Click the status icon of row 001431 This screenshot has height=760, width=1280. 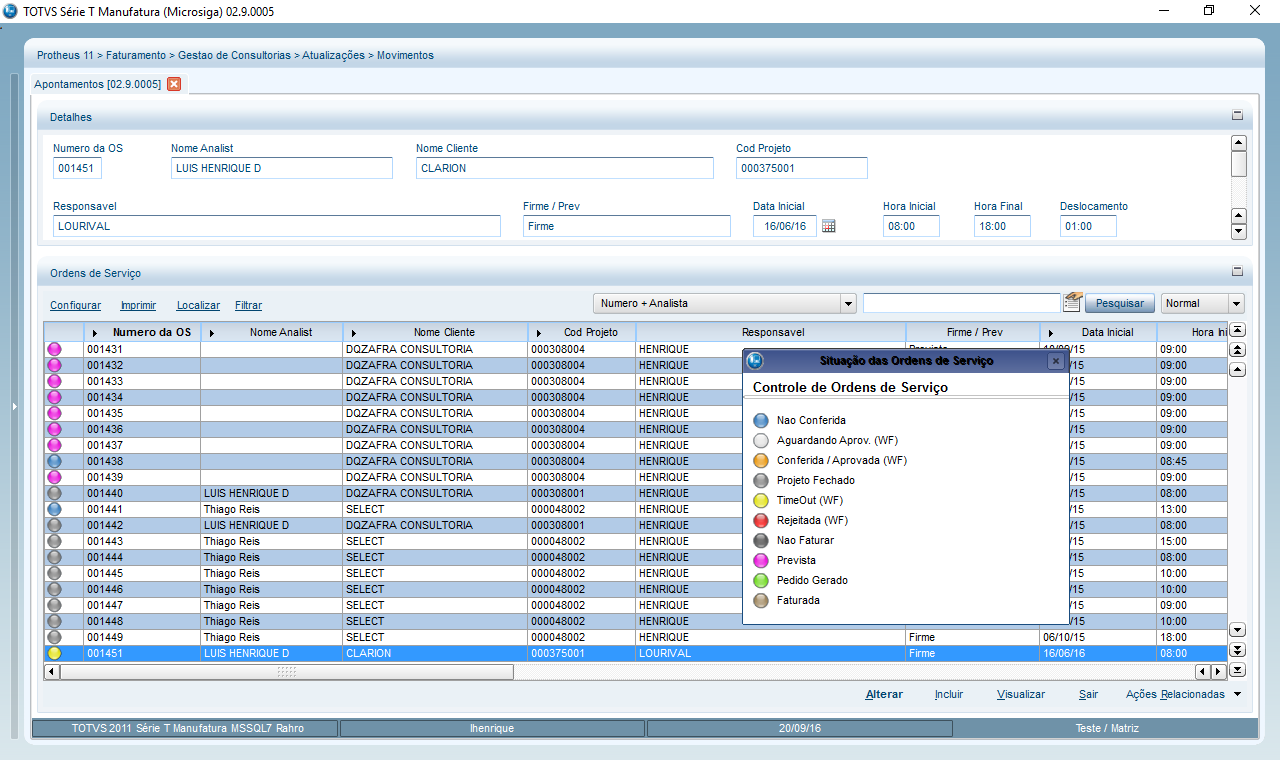[54, 349]
